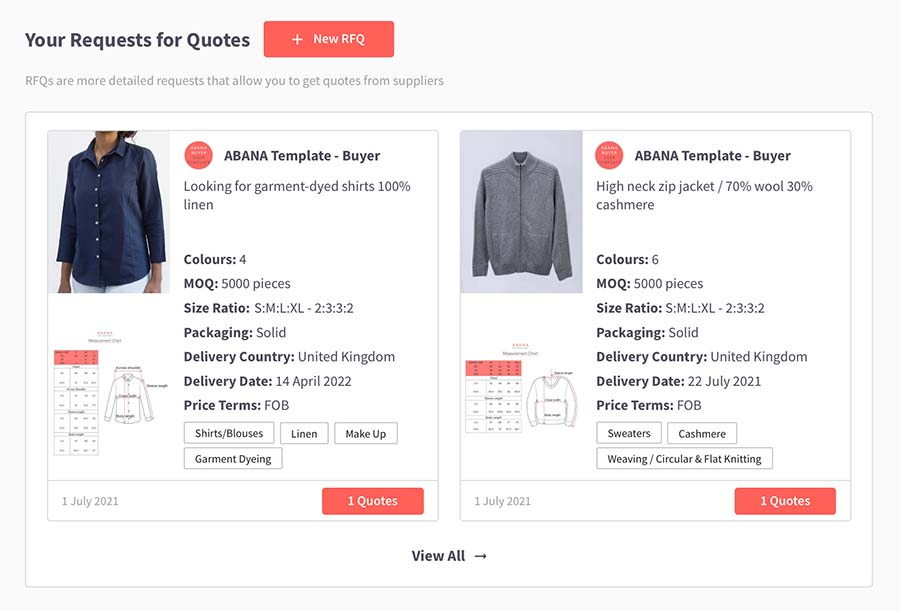This screenshot has height=611, width=900.
Task: Select the Shirts/Blouses tag
Action: (x=229, y=434)
